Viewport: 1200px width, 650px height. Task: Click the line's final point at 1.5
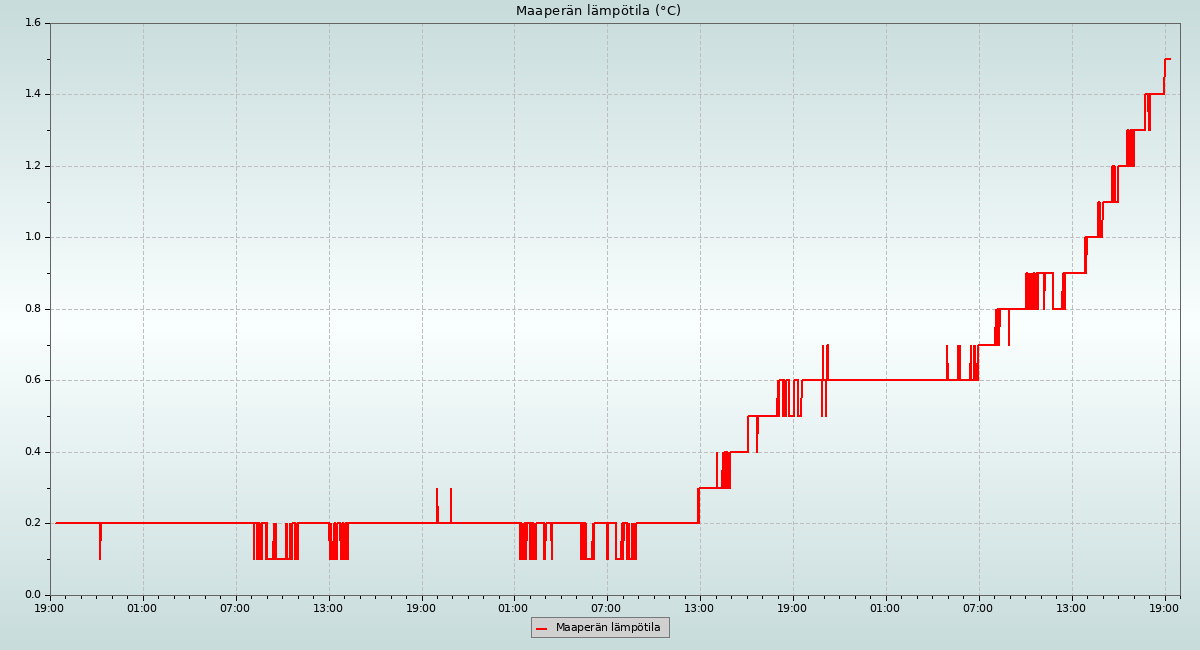click(1169, 59)
